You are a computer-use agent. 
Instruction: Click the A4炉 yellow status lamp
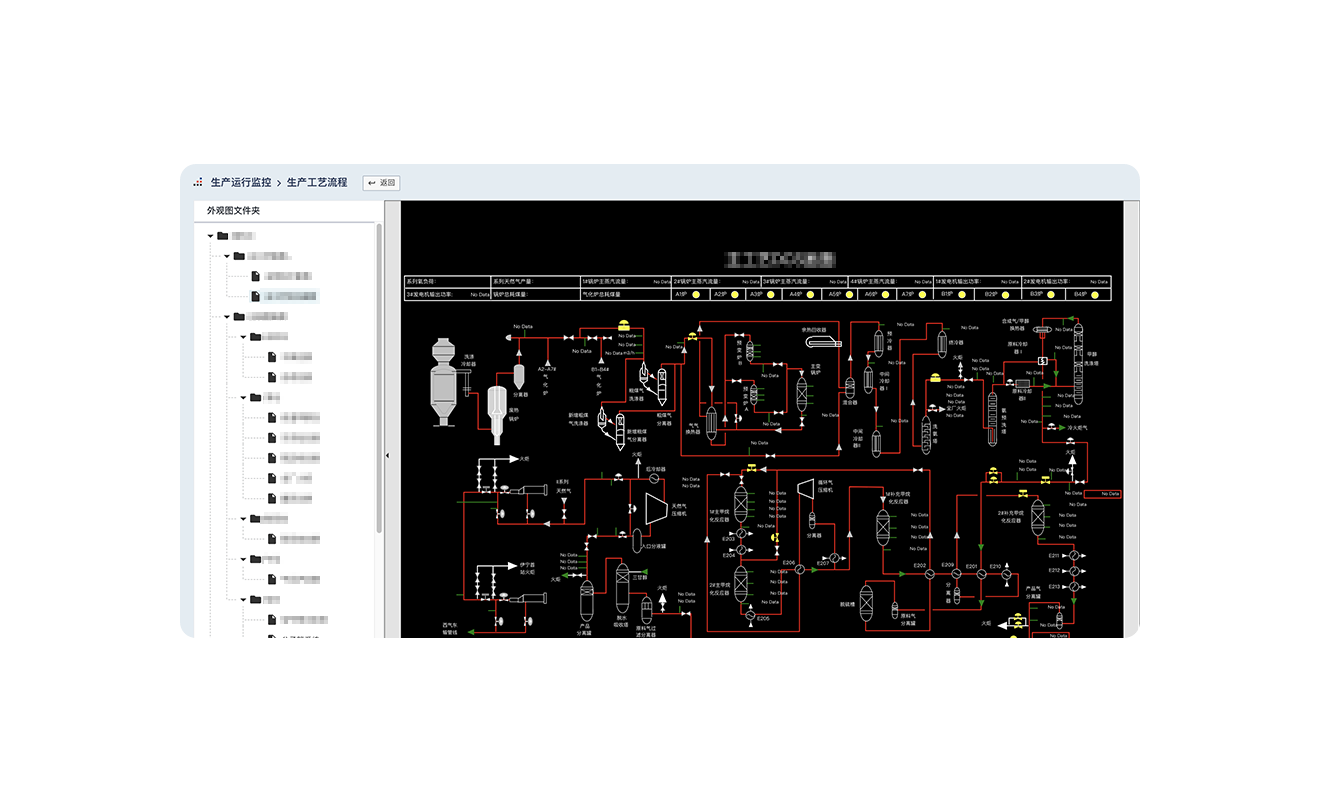(811, 295)
